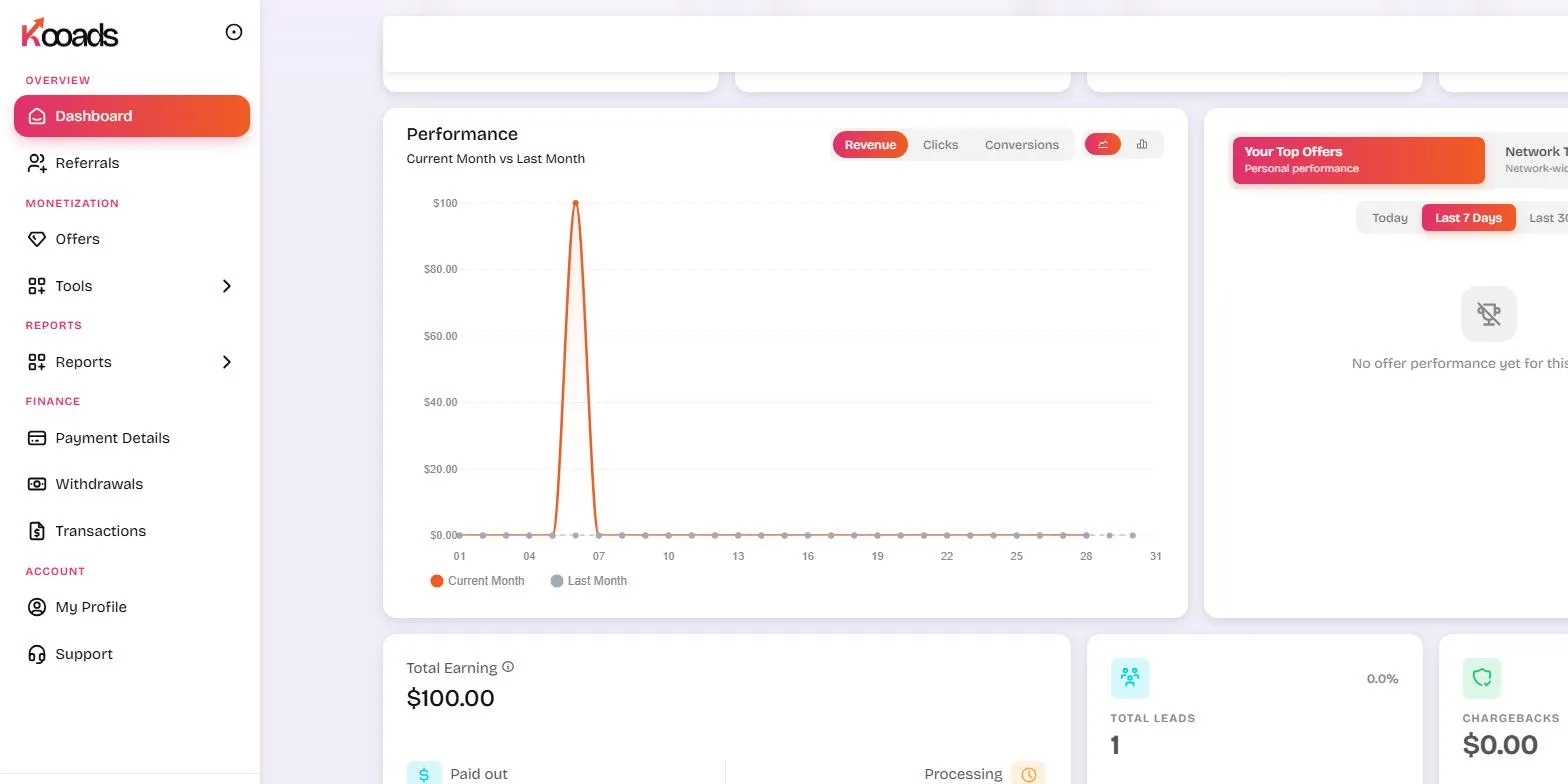This screenshot has width=1568, height=784.
Task: Click the Support headset icon
Action: tap(37, 654)
